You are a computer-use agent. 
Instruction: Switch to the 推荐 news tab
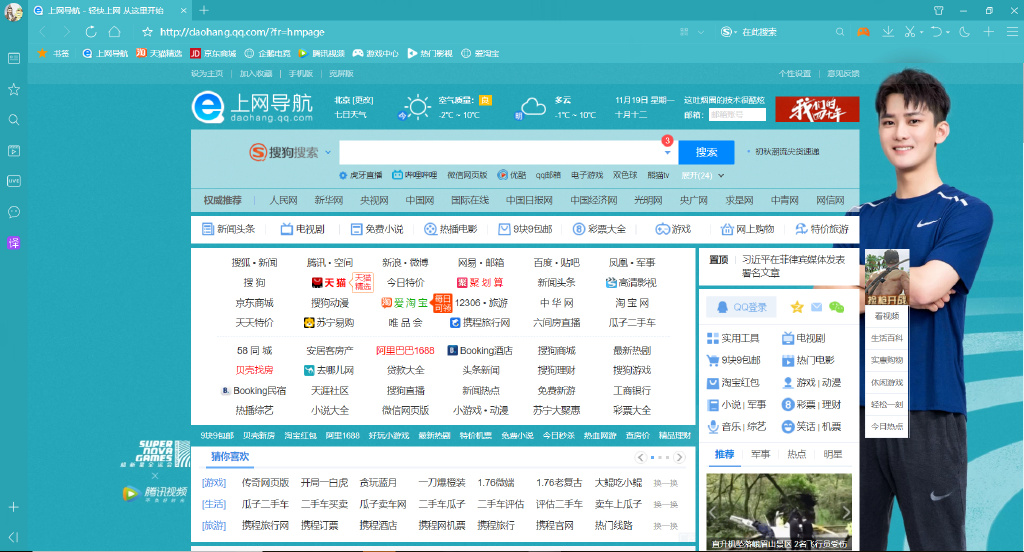pos(724,454)
